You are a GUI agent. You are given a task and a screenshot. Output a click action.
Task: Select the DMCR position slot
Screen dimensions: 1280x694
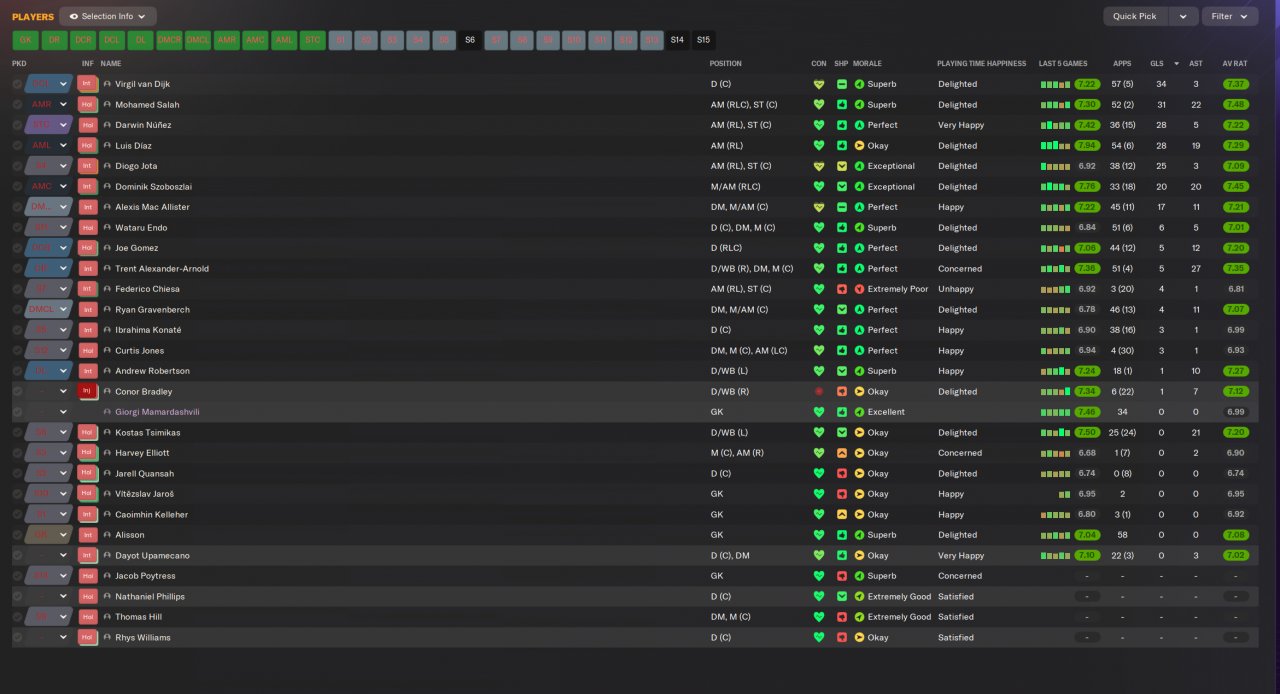pos(169,40)
